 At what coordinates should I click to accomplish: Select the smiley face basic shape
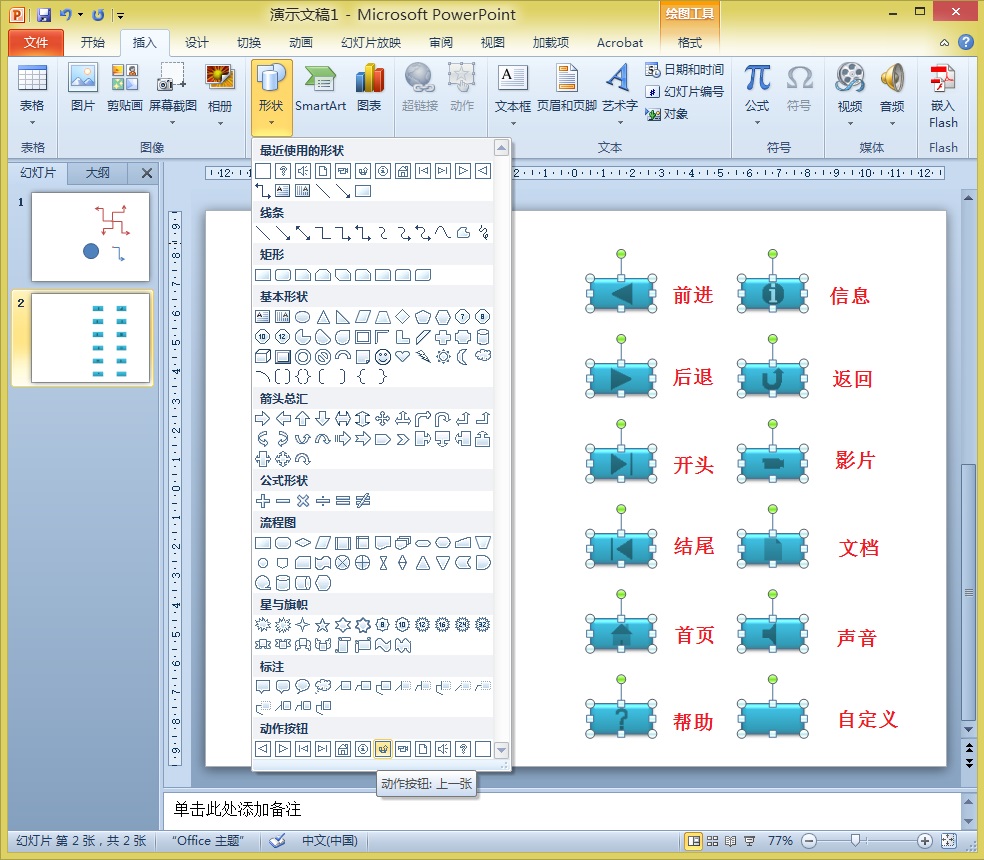[x=383, y=357]
